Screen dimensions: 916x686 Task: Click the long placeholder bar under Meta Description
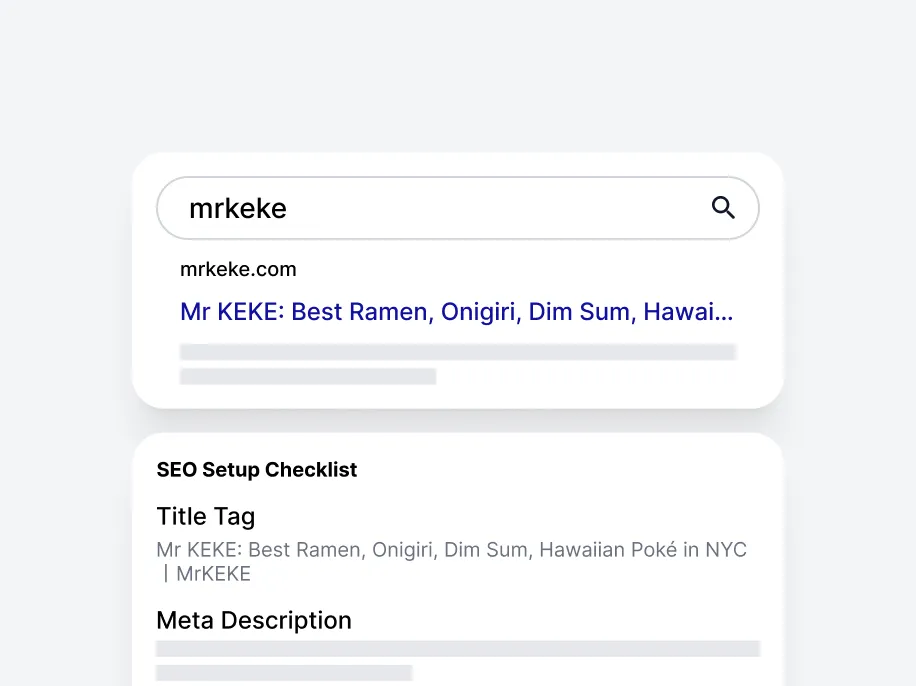point(458,649)
